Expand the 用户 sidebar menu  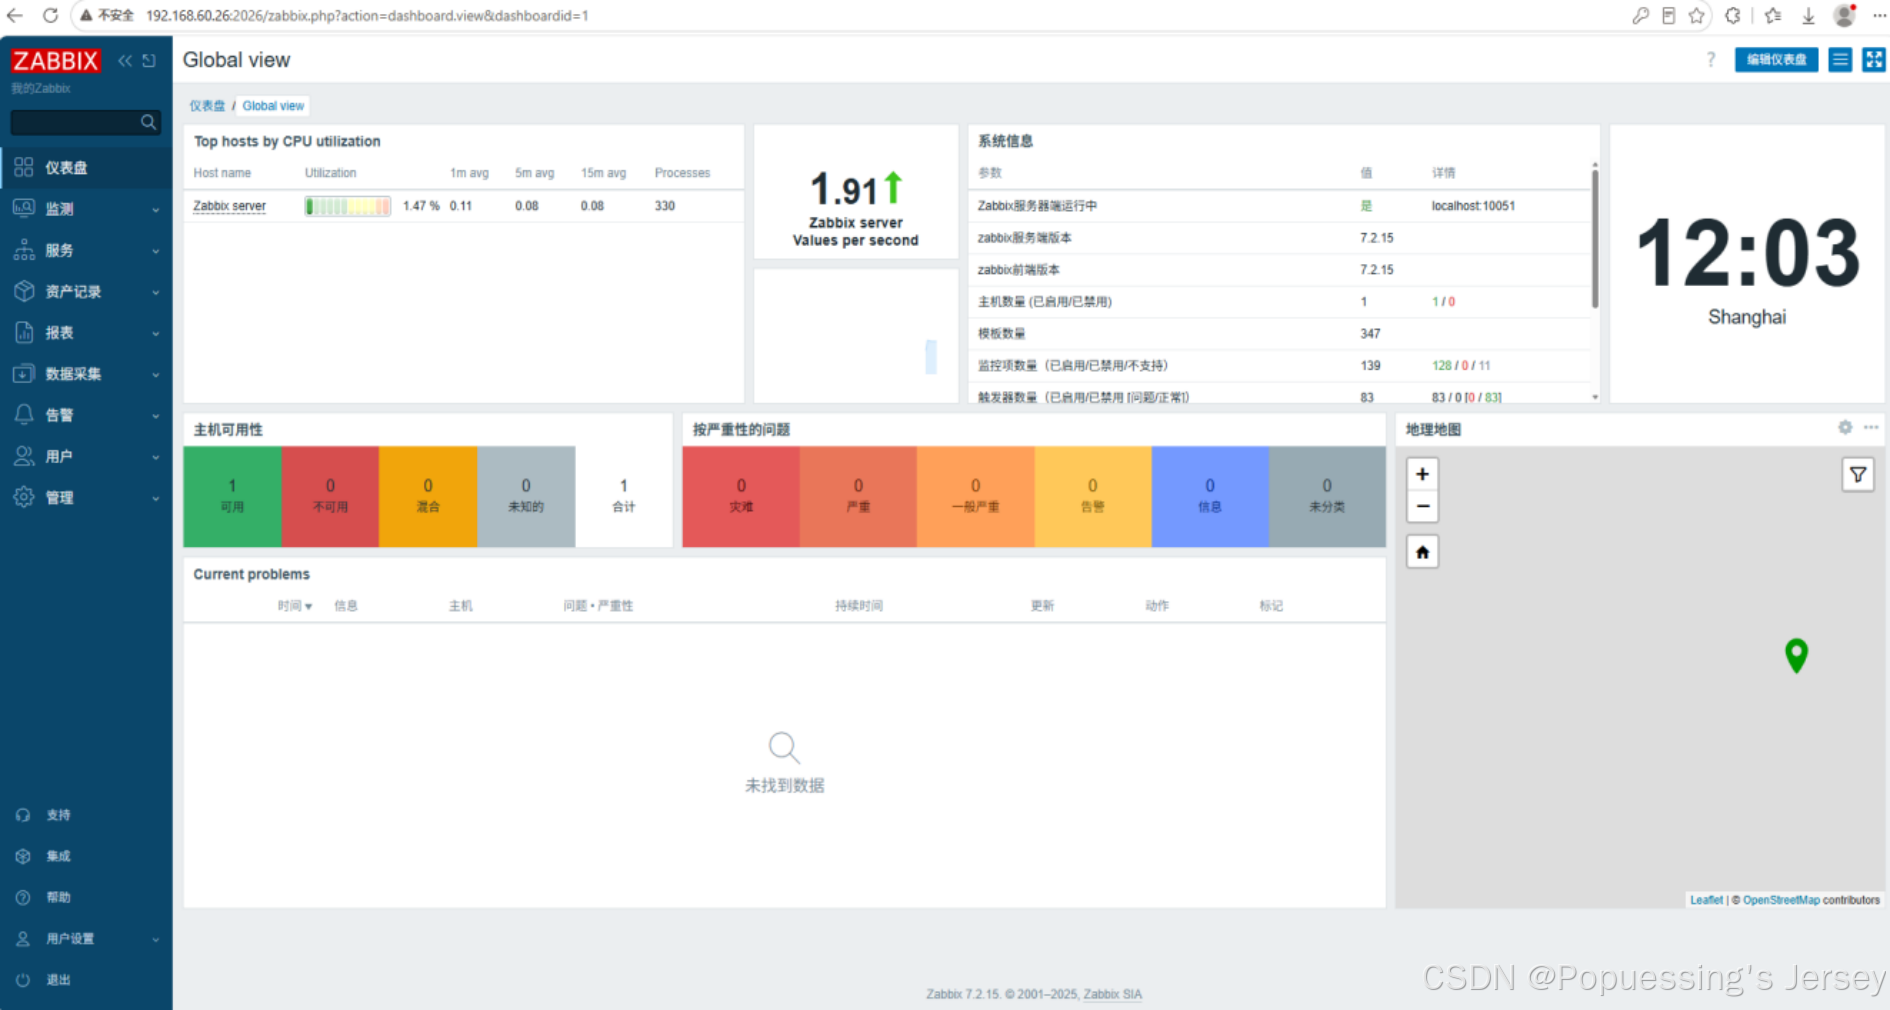(x=86, y=456)
